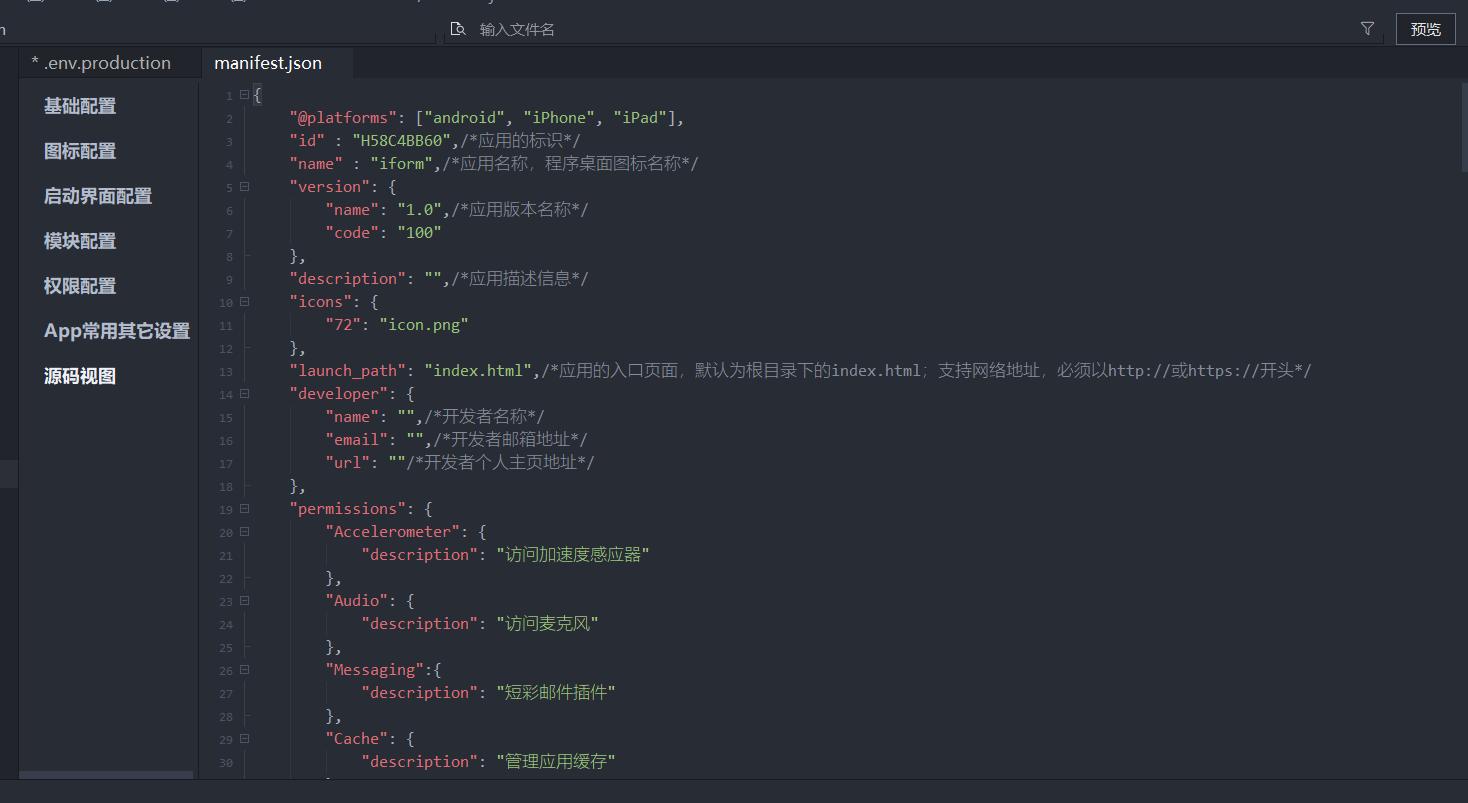
Task: Open 图标配置 icon settings
Action: (x=80, y=151)
